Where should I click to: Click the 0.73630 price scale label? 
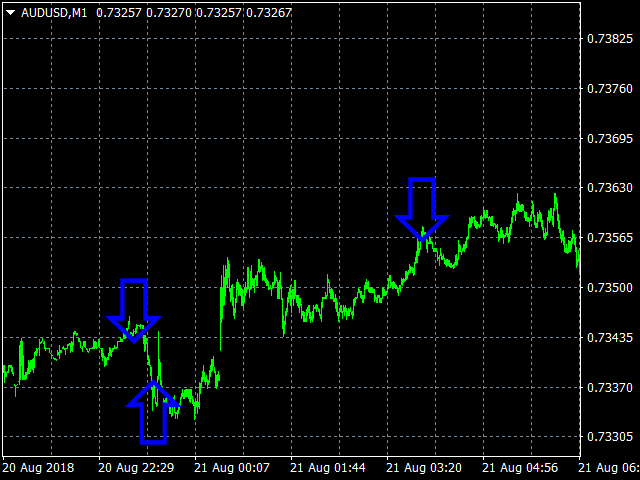click(611, 188)
